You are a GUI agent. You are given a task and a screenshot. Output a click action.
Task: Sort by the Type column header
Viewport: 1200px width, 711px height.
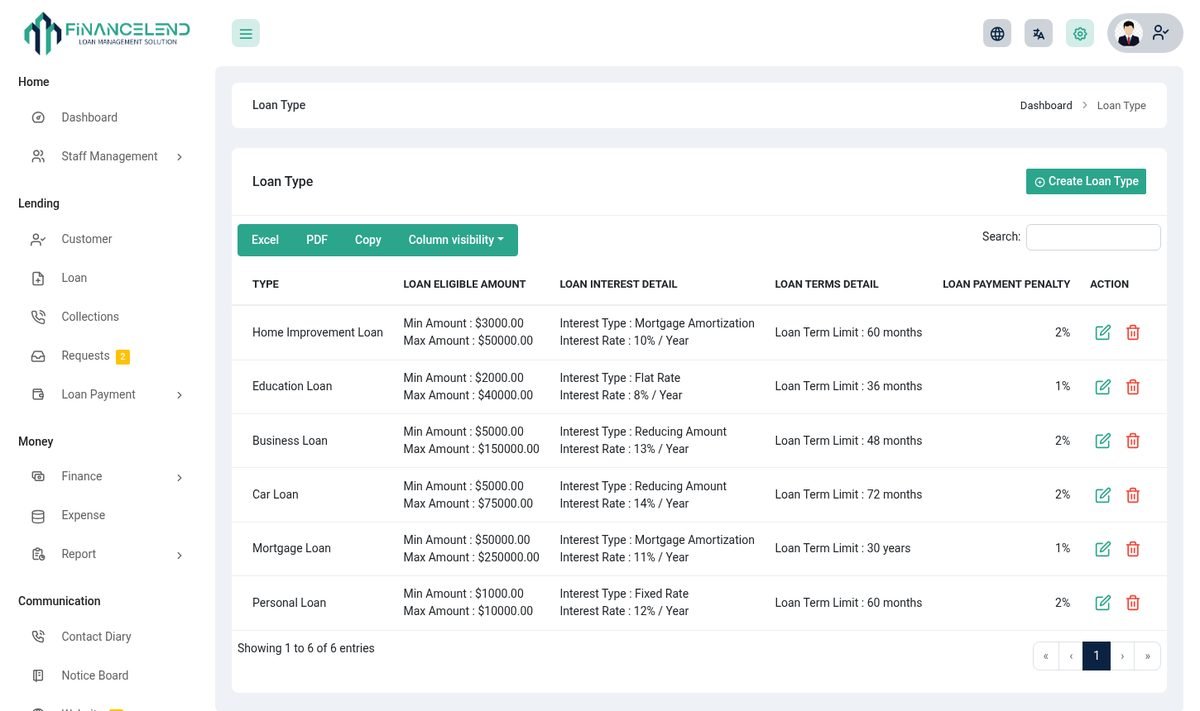tap(265, 284)
